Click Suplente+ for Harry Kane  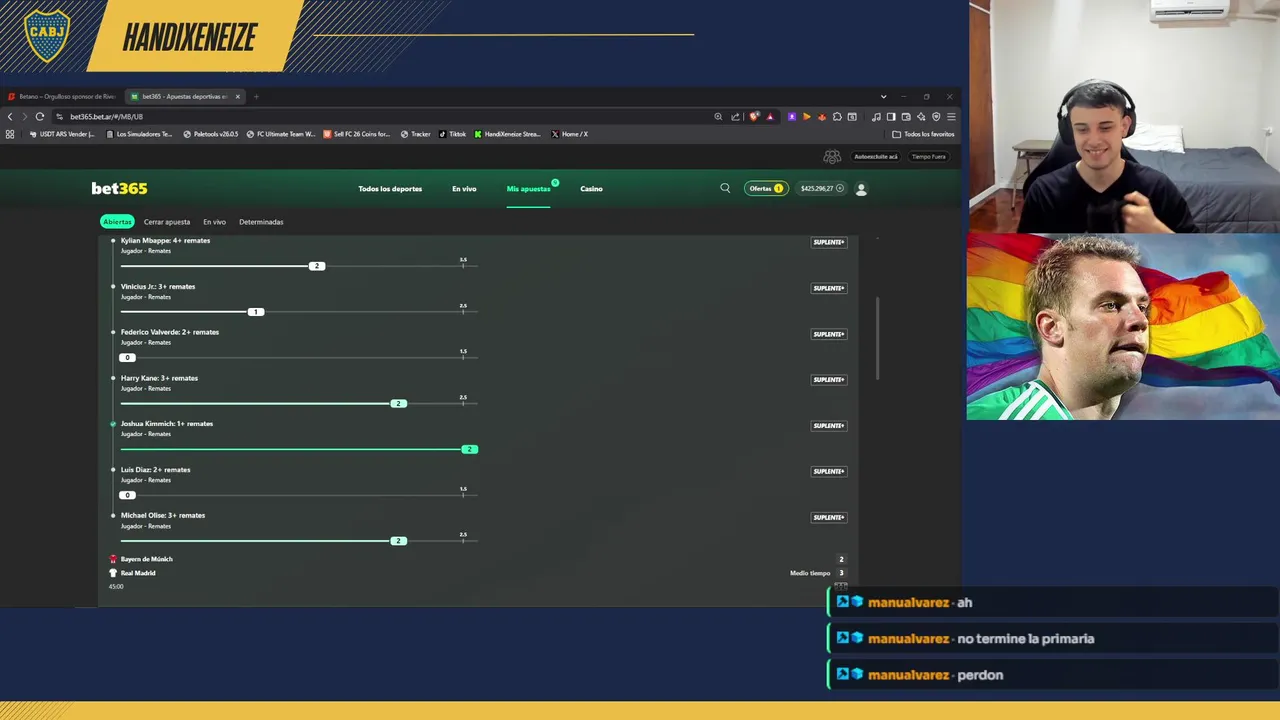[x=829, y=380]
